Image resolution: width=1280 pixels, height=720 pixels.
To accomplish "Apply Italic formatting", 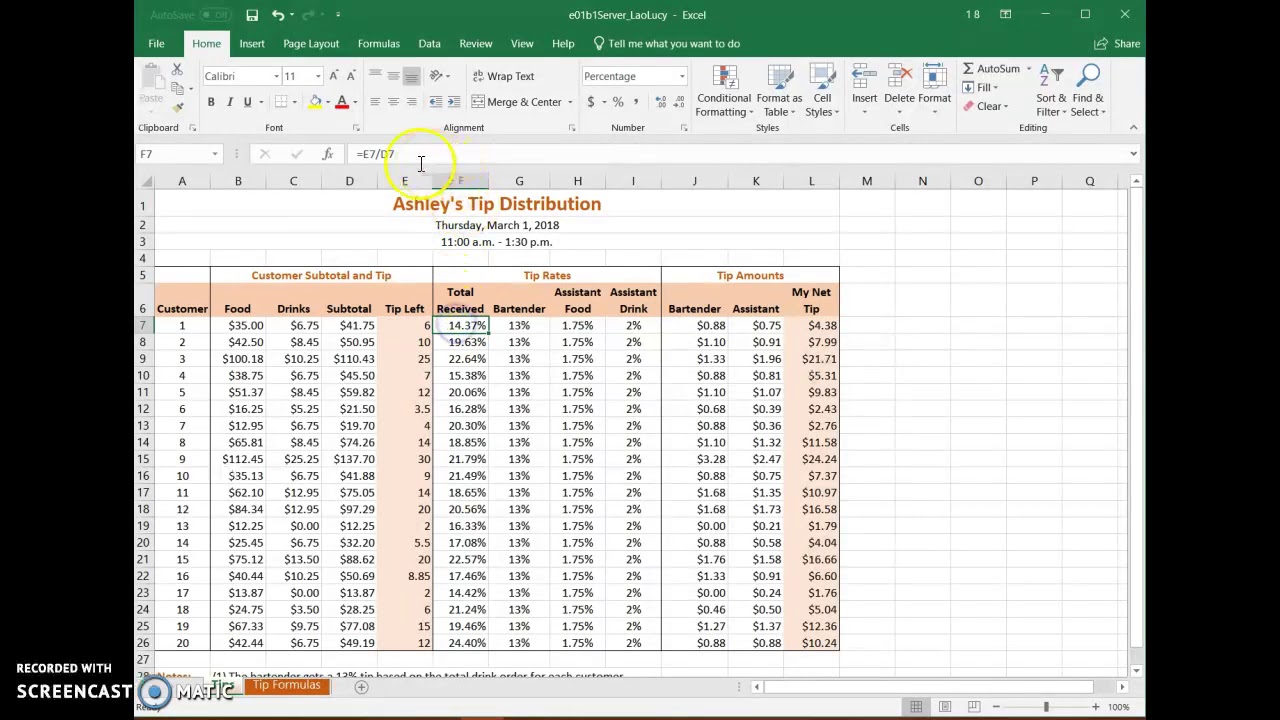I will (x=229, y=102).
